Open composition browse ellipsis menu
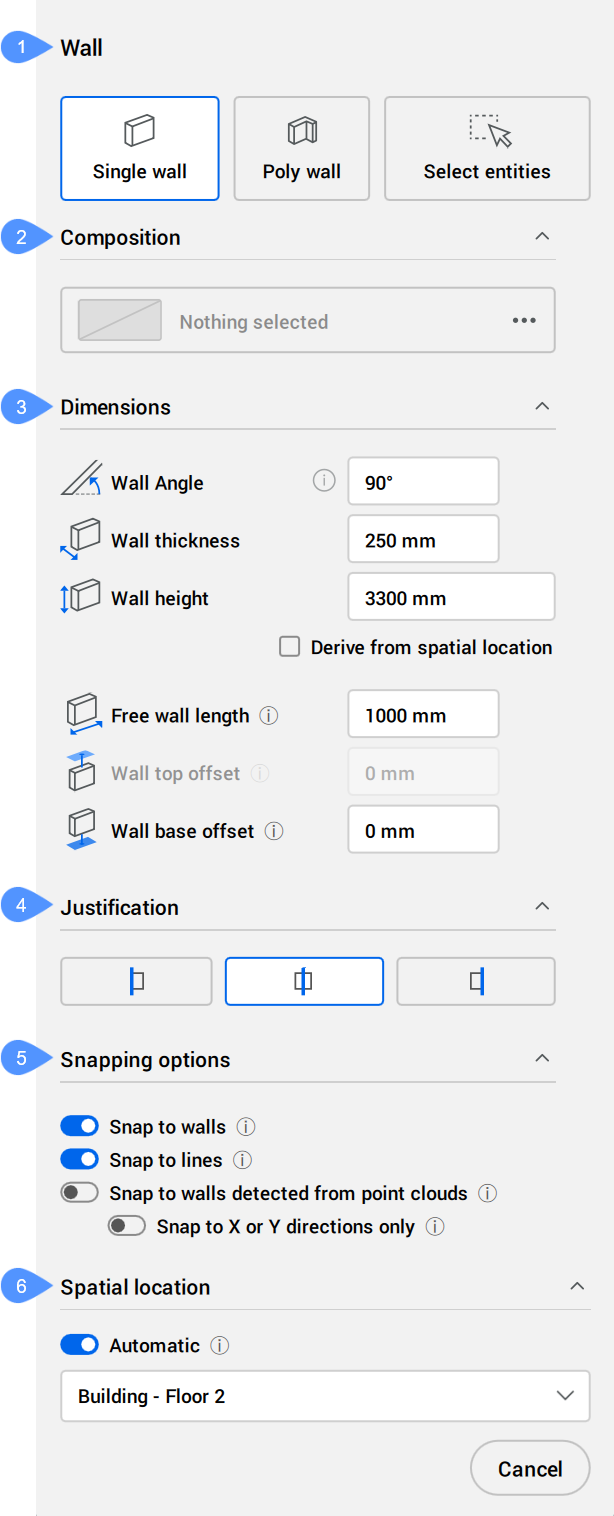The width and height of the screenshot is (614, 1516). [524, 321]
